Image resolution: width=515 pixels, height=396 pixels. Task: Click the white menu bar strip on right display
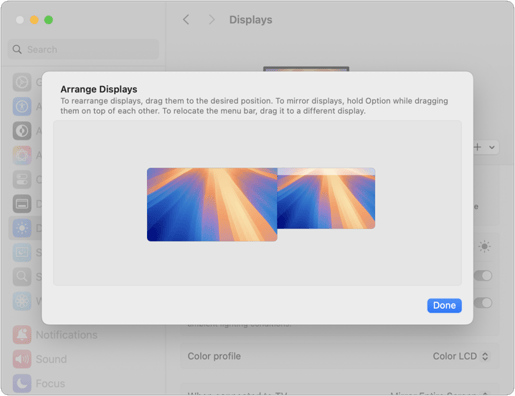pos(326,172)
